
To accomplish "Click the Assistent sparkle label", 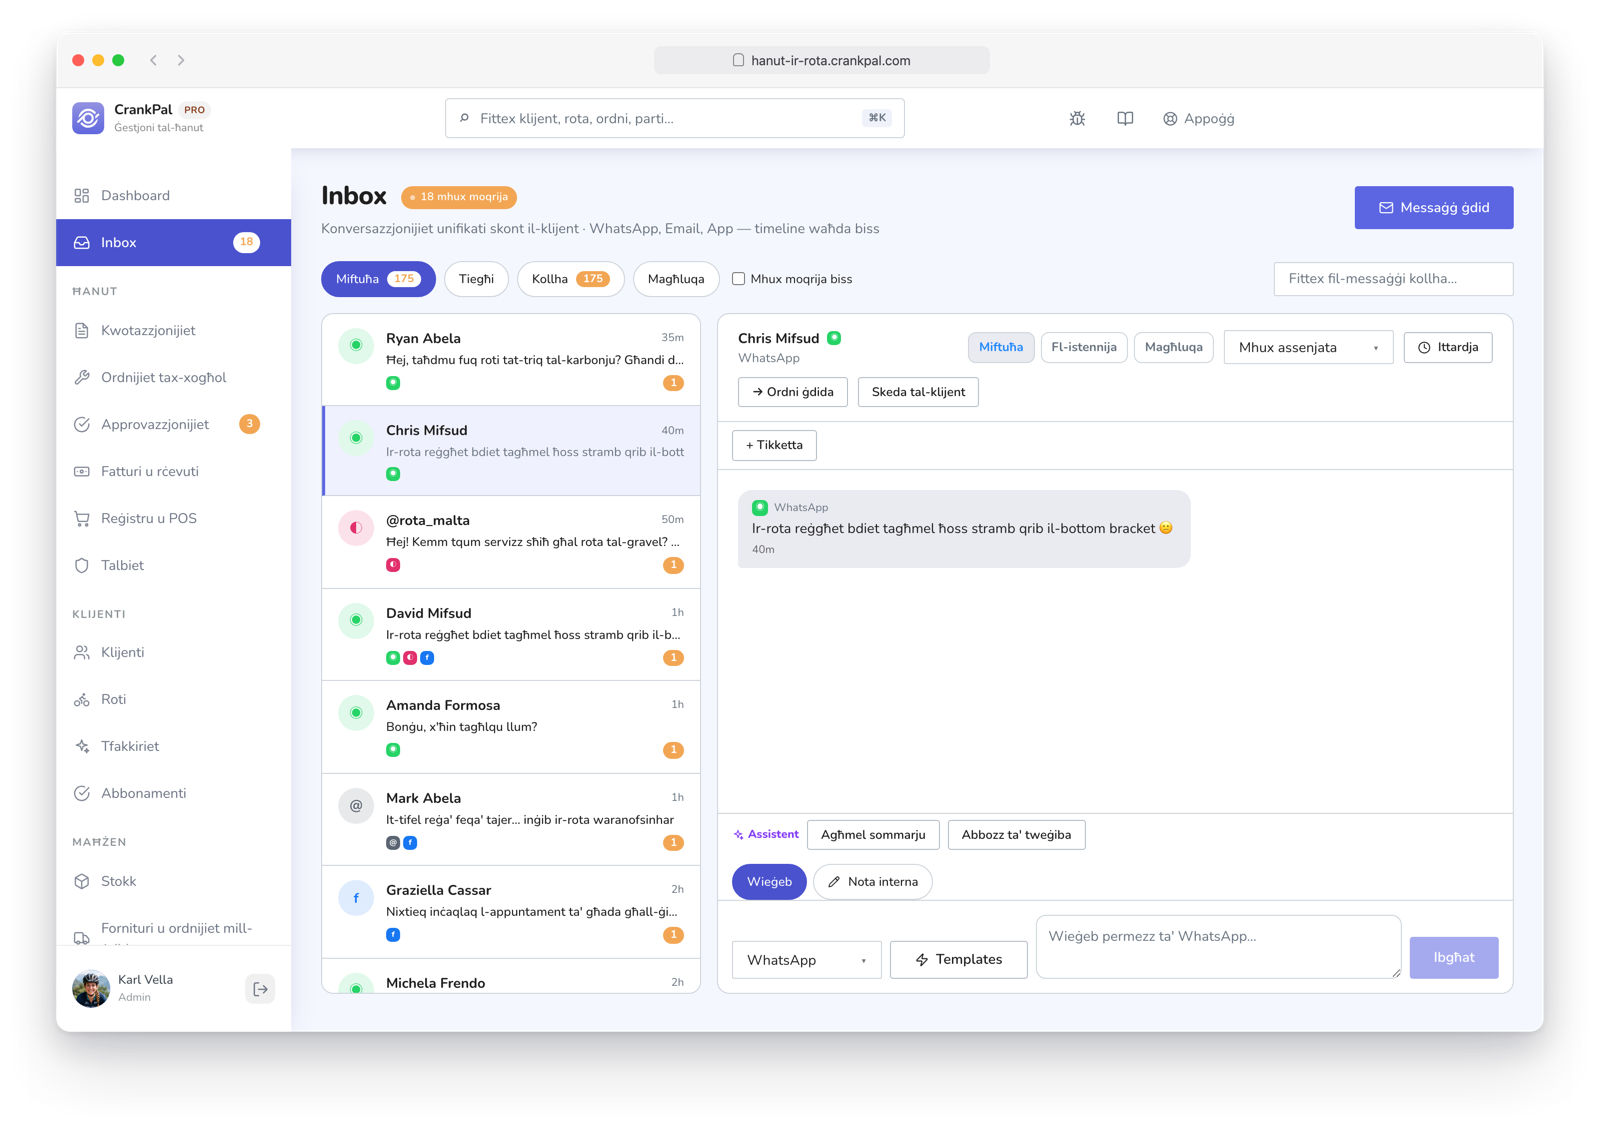I will coord(766,834).
